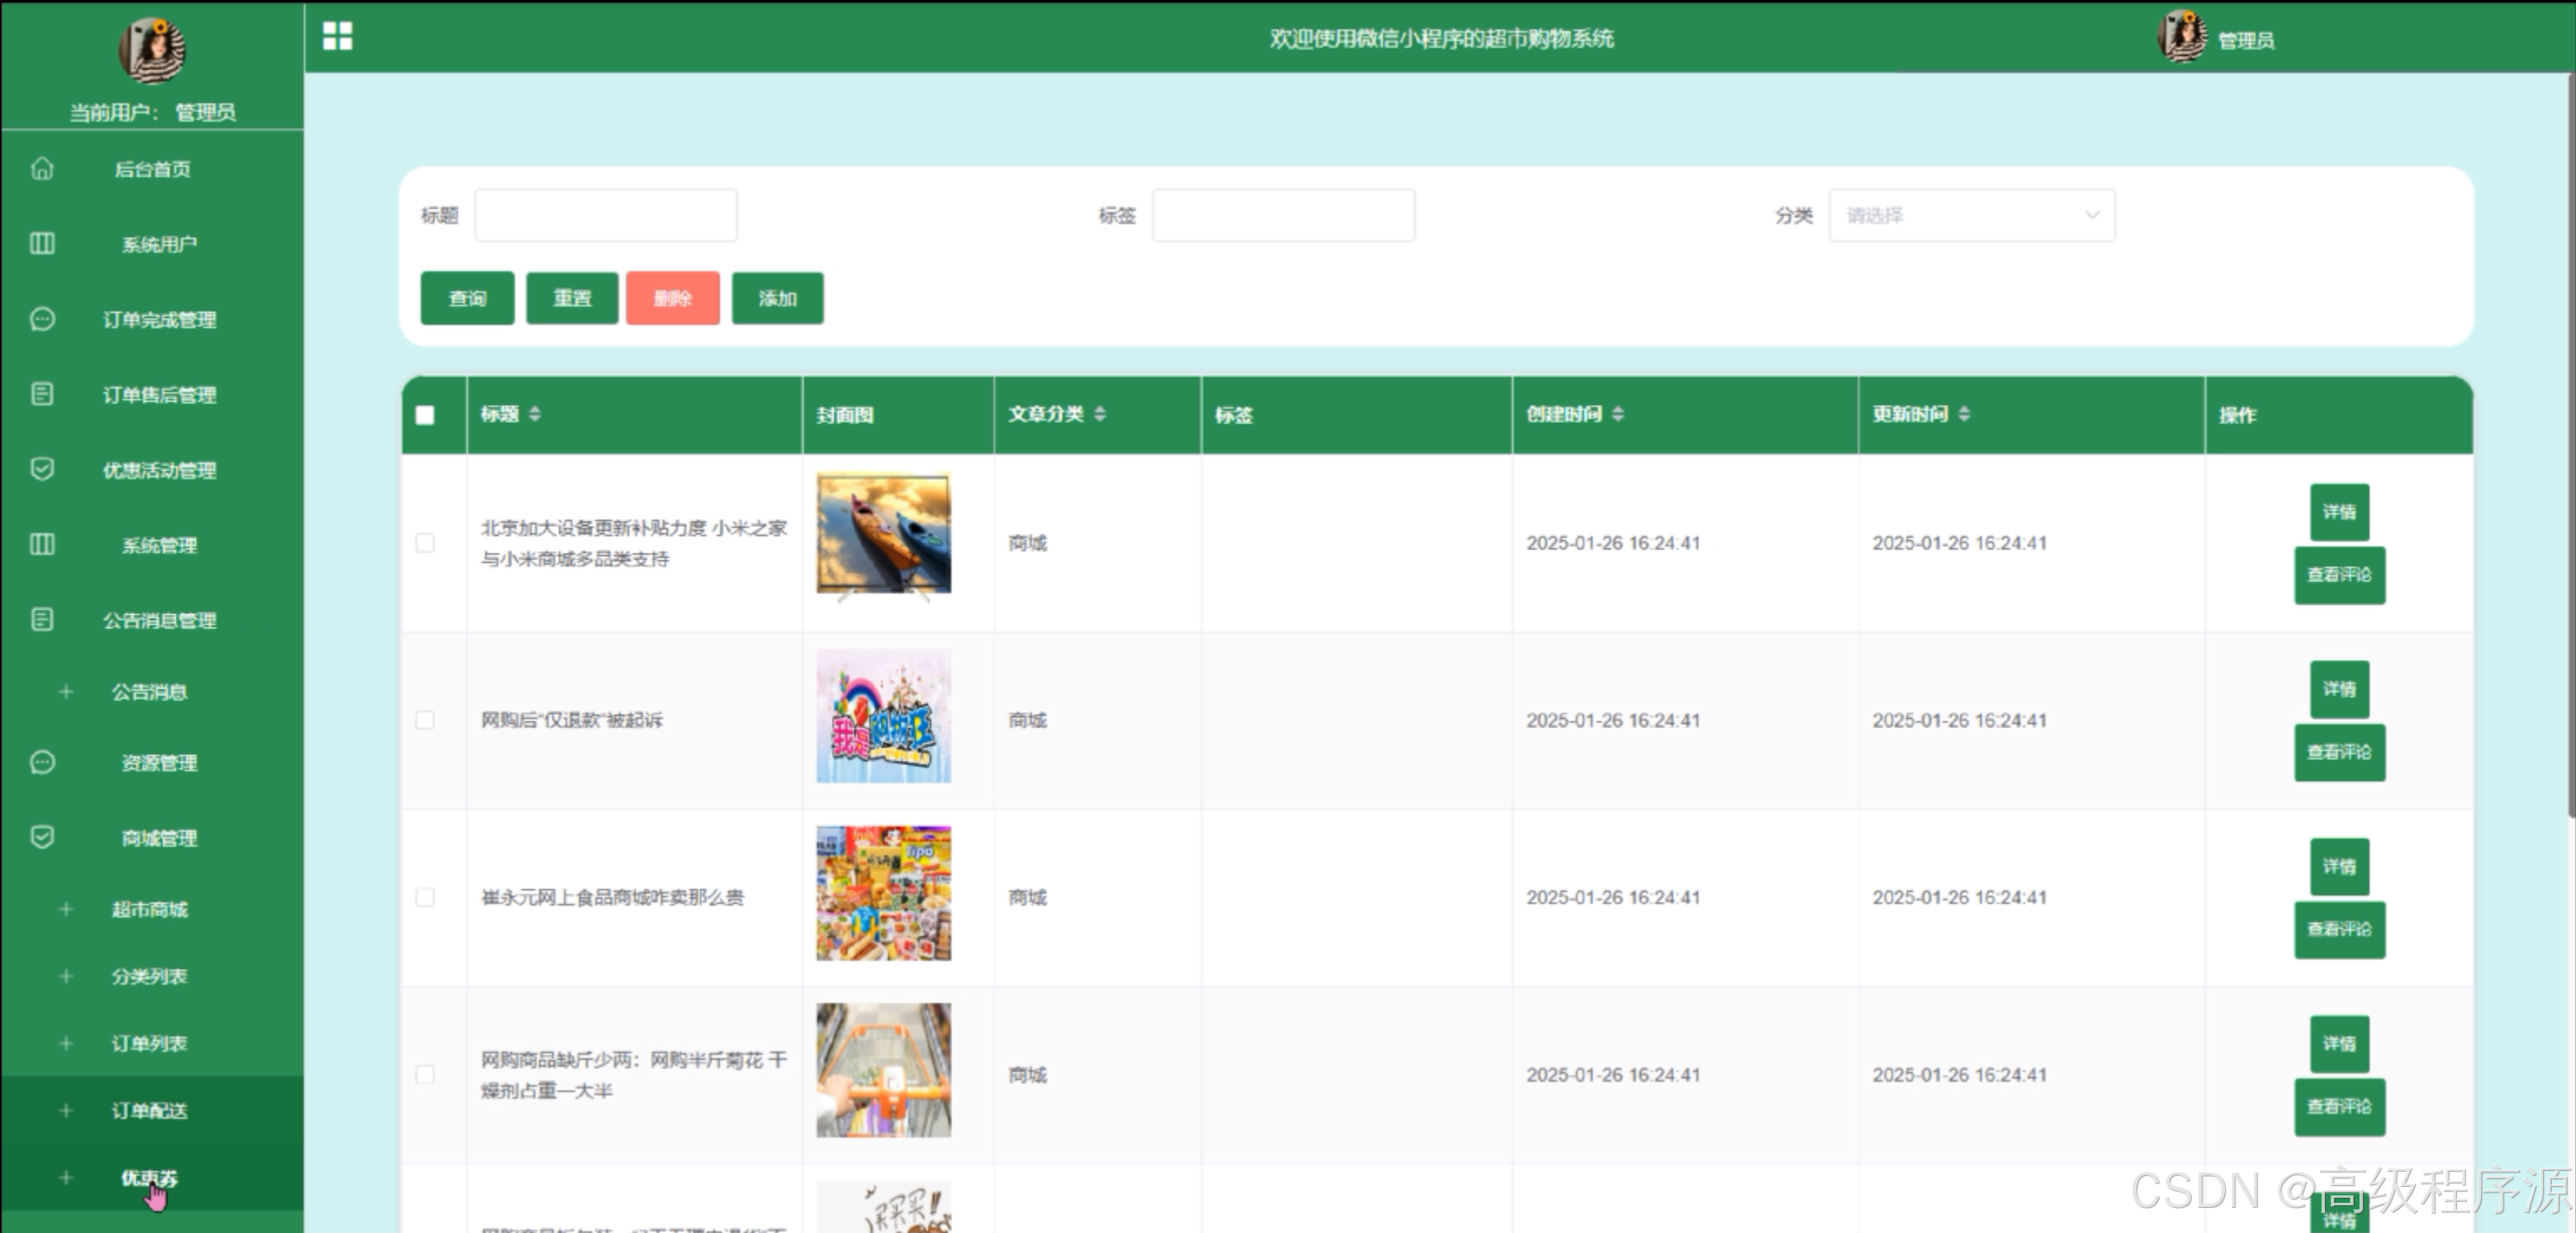Click the chat icon beside 资源管理
This screenshot has height=1233, width=2576.
(x=42, y=762)
